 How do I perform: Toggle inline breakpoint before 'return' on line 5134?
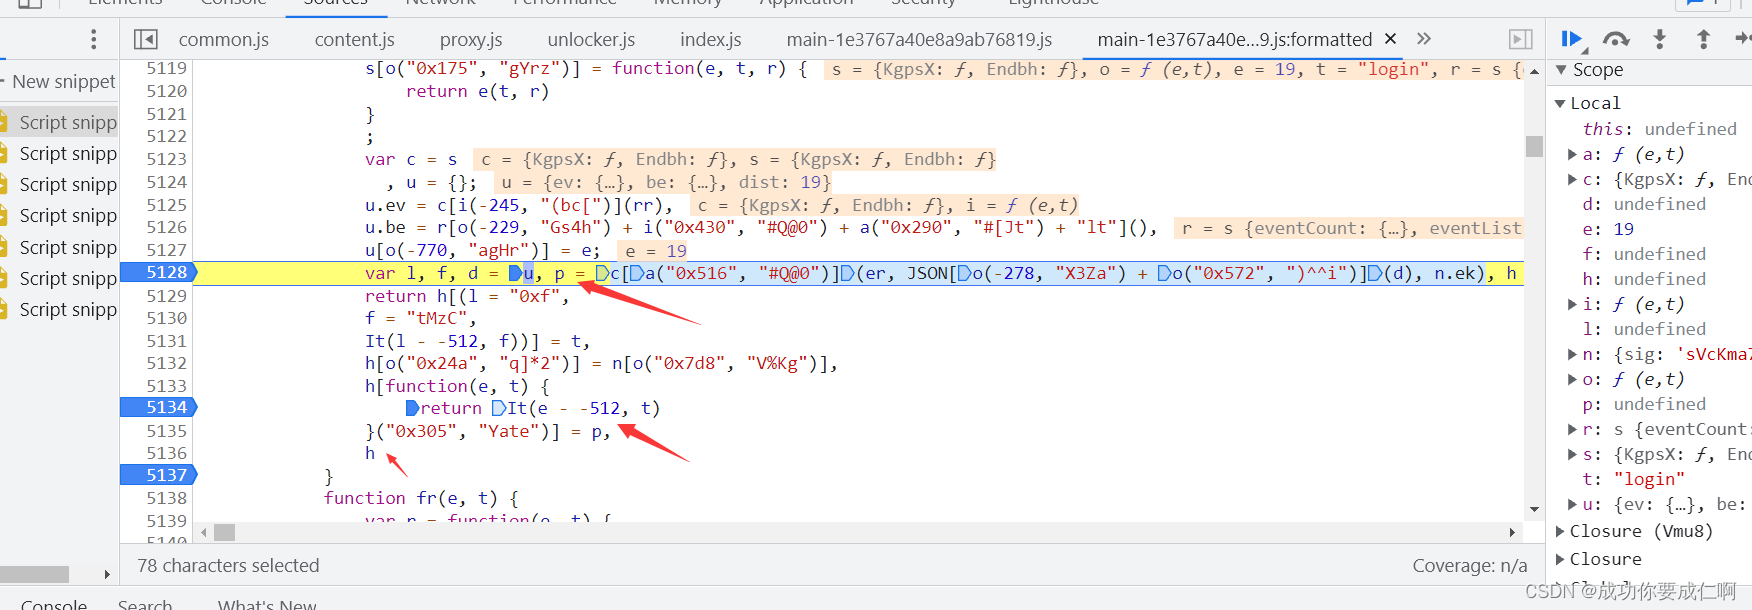pos(412,408)
